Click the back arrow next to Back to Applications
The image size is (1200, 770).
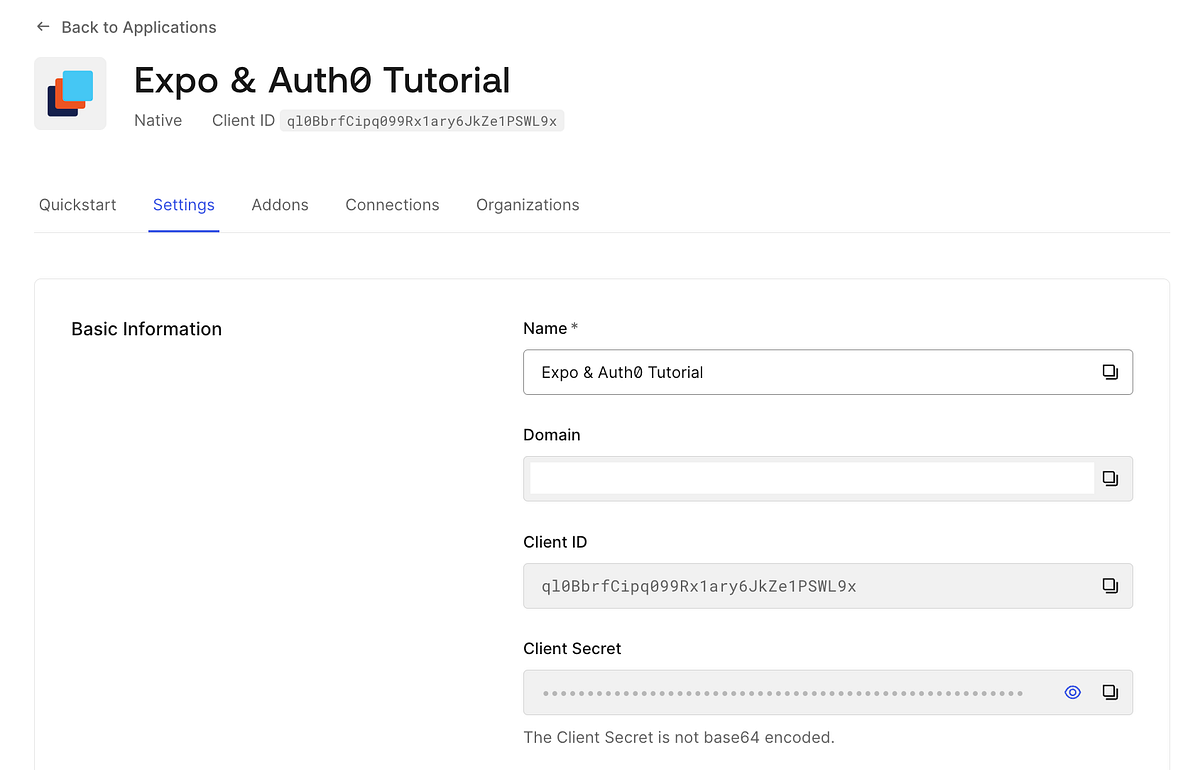pyautogui.click(x=42, y=26)
